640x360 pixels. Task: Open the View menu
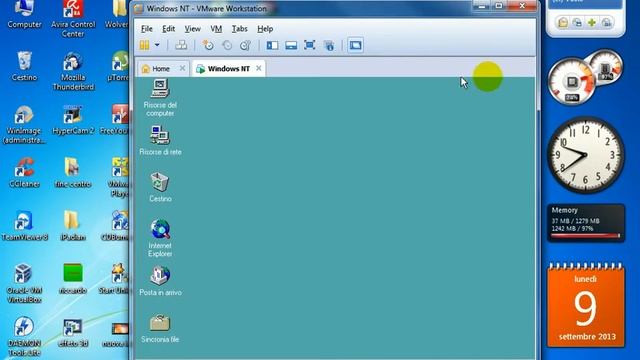[192, 29]
